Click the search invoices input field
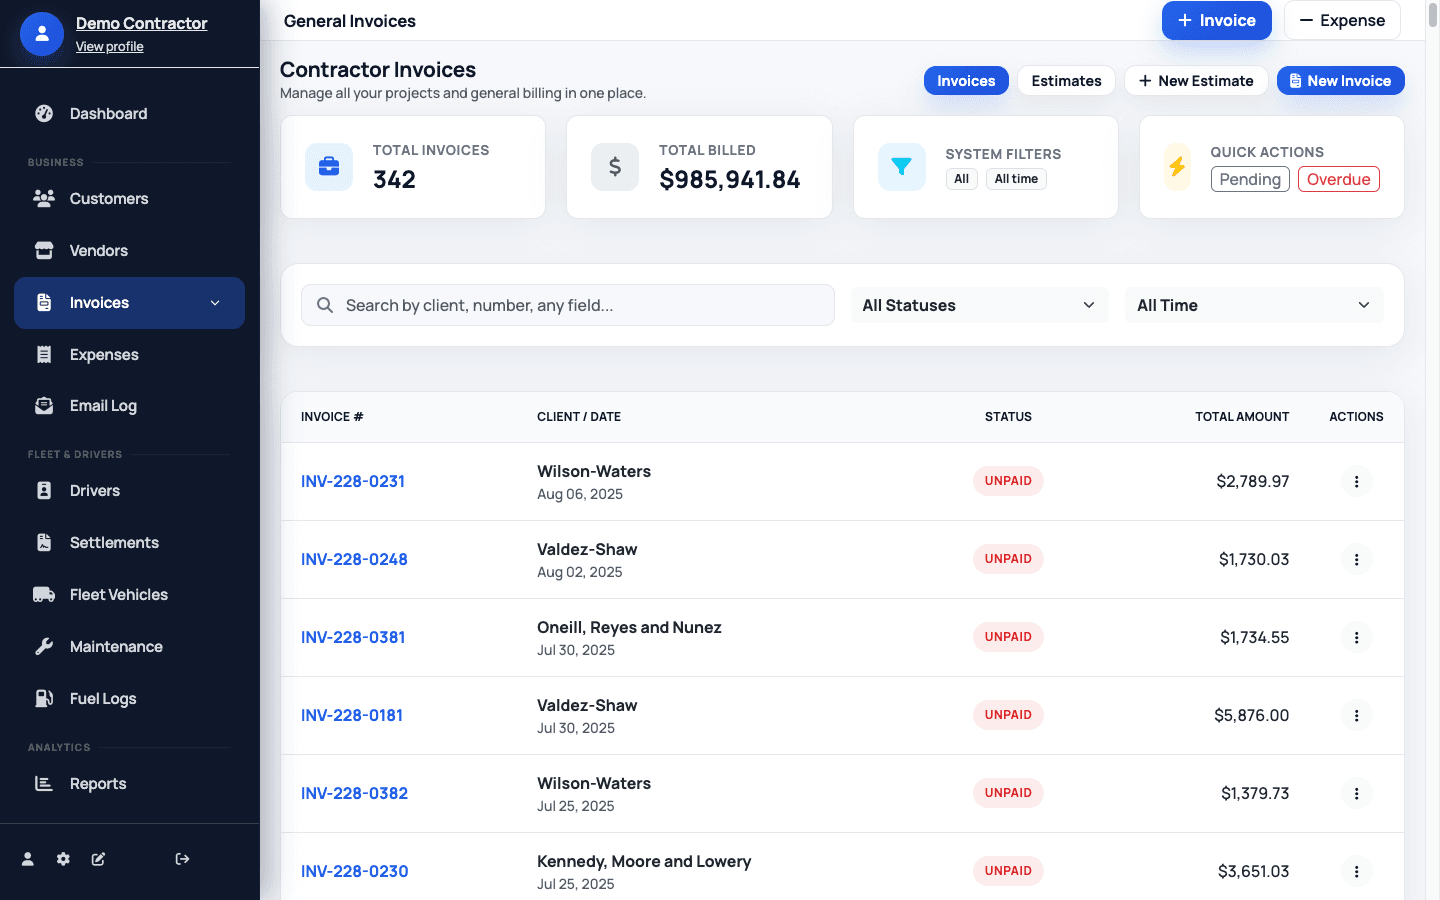Image resolution: width=1440 pixels, height=900 pixels. [568, 305]
